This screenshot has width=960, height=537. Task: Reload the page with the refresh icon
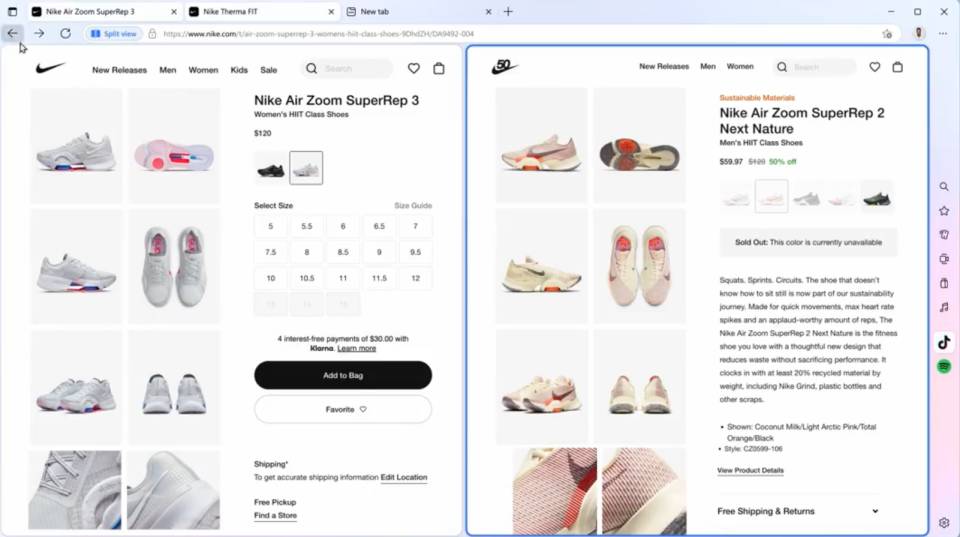click(x=66, y=34)
